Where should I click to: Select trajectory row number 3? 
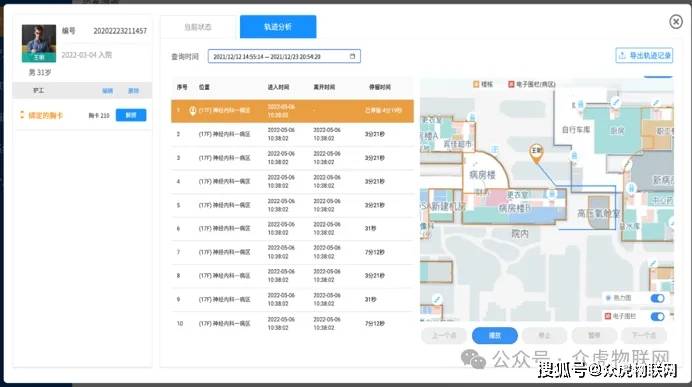[293, 158]
